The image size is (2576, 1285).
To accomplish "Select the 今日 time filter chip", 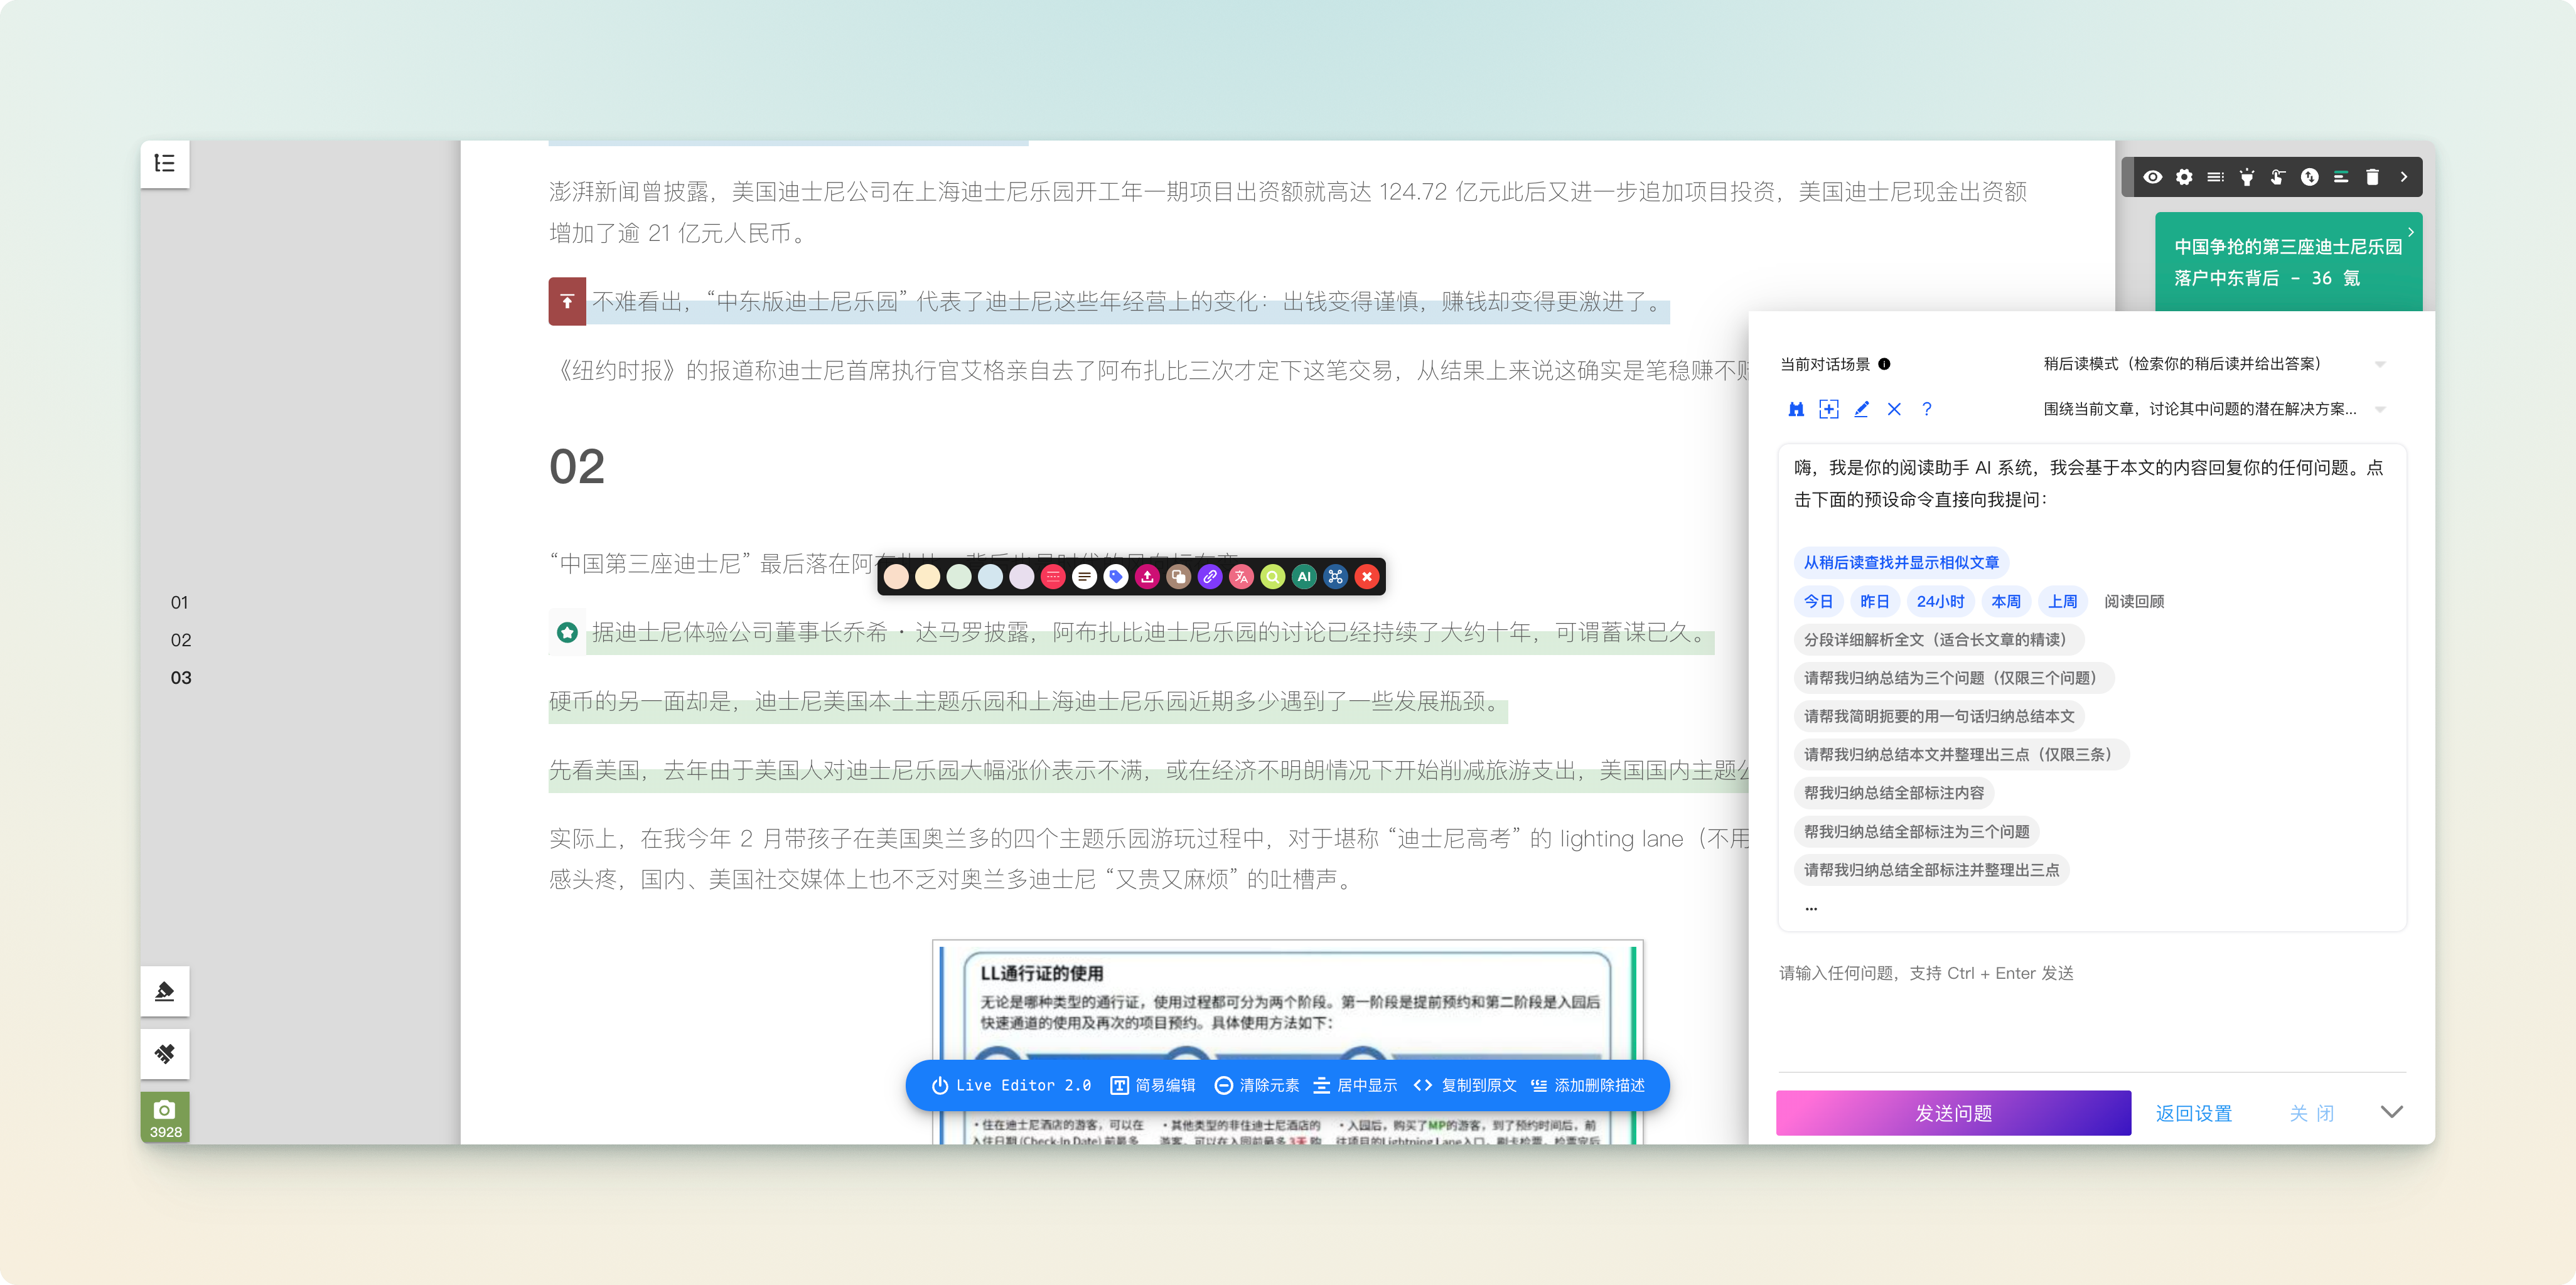I will click(x=1818, y=601).
